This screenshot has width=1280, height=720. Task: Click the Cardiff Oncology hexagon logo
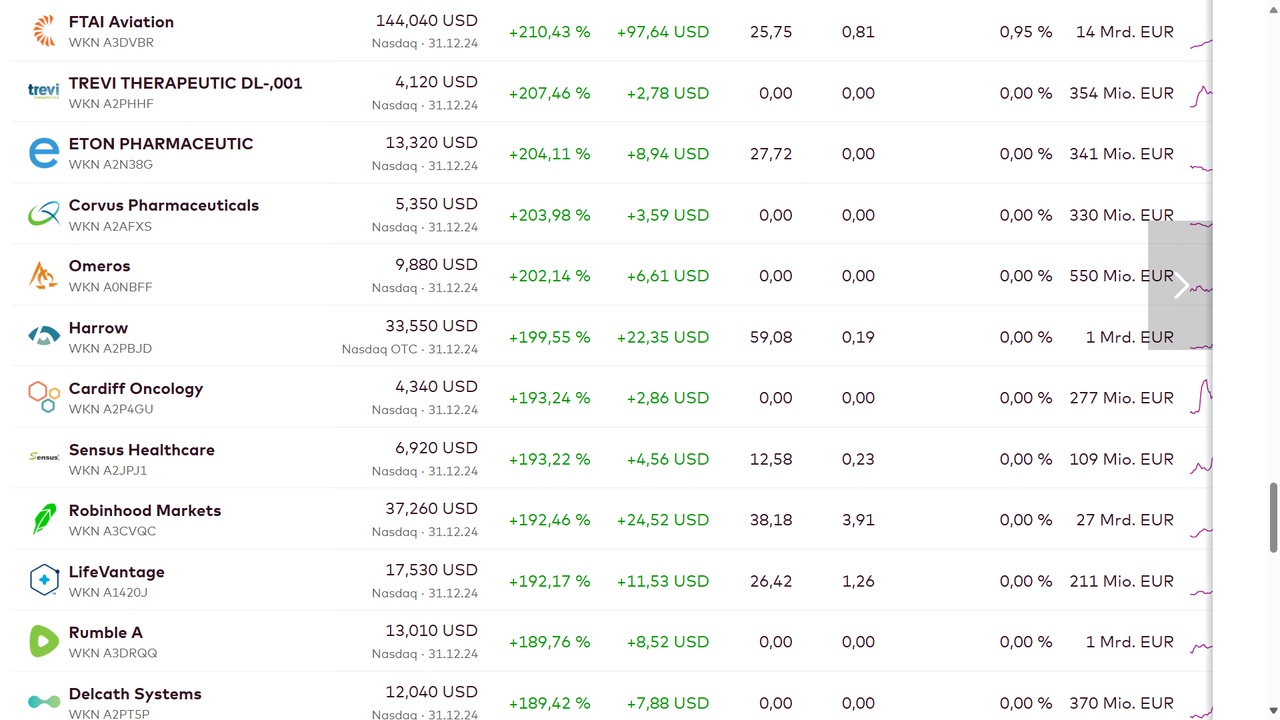click(44, 397)
